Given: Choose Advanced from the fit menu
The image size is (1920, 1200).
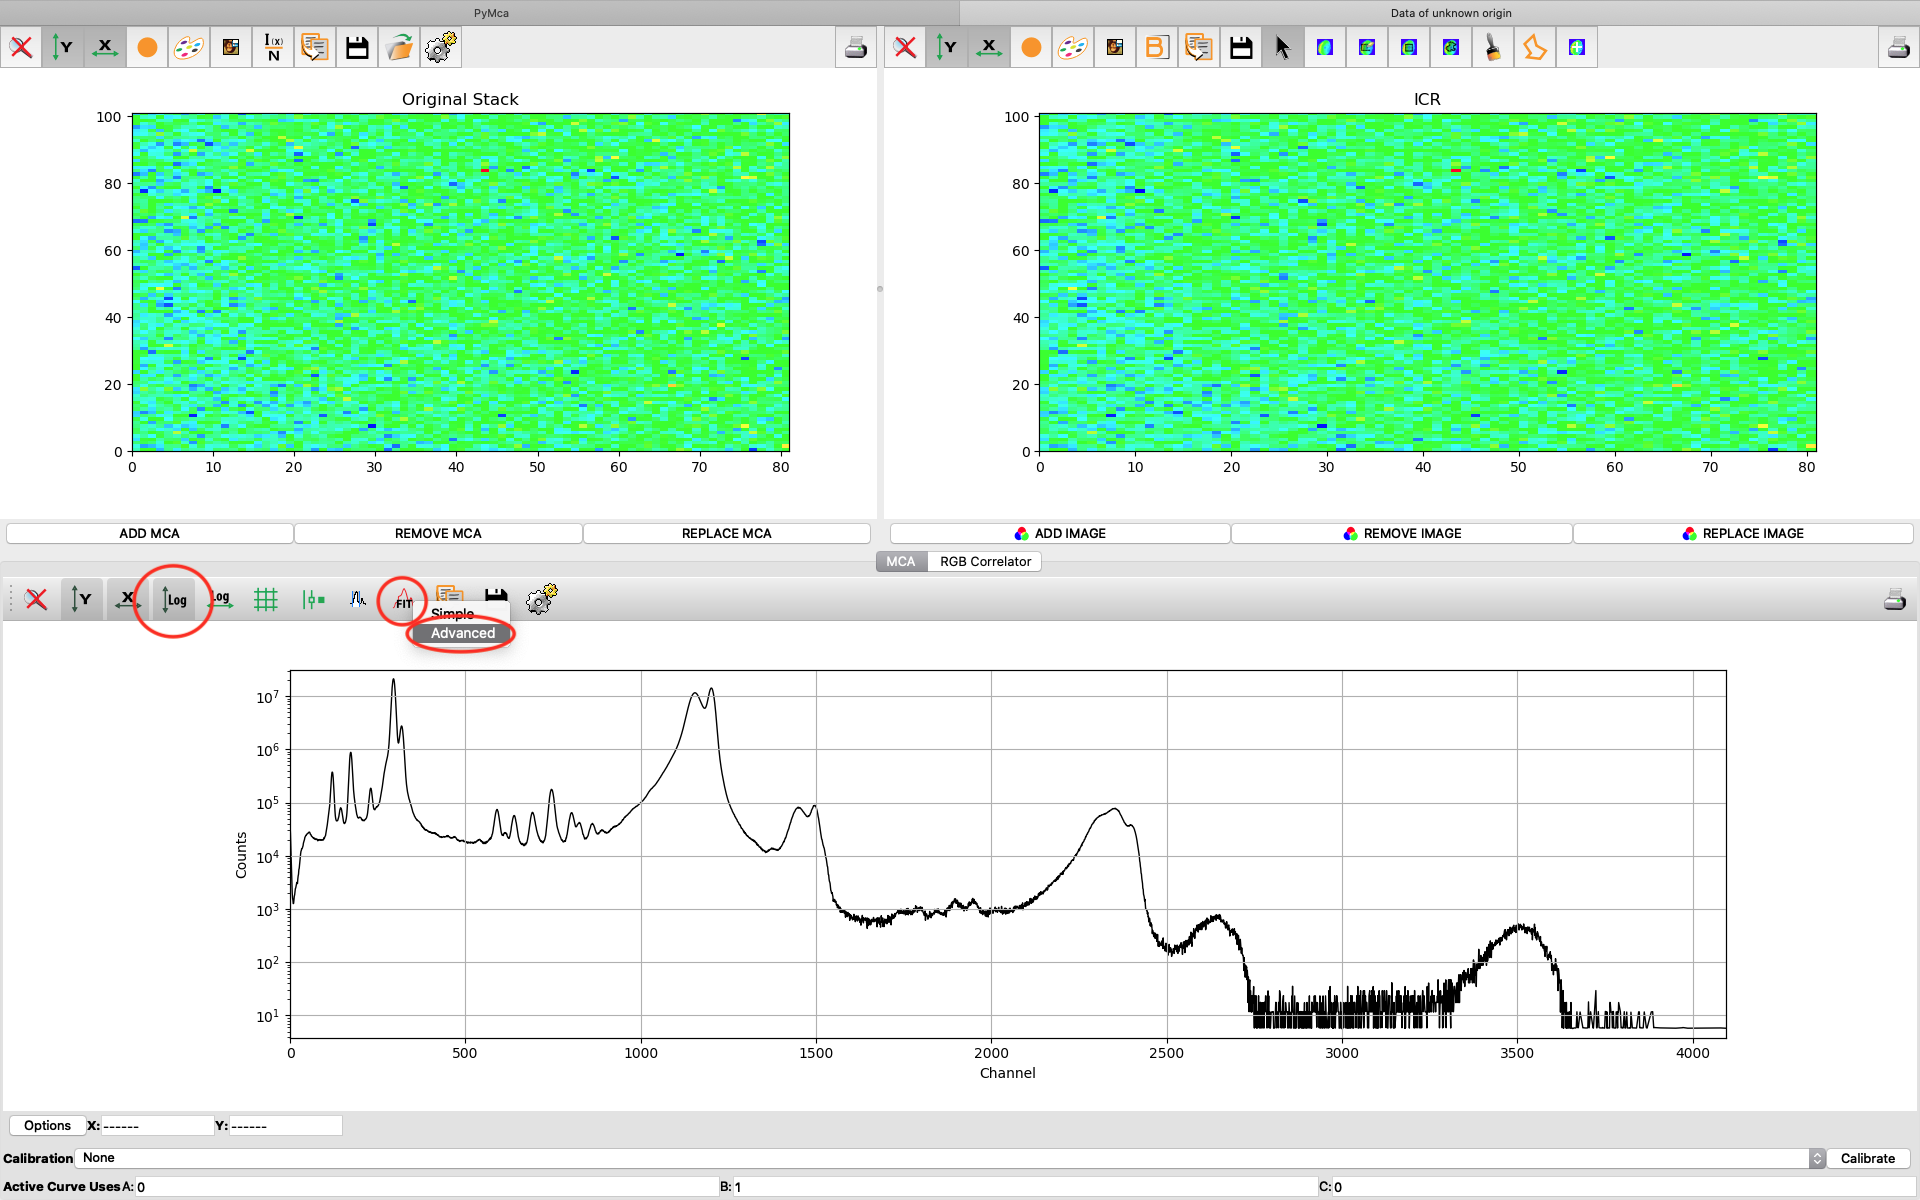Looking at the screenshot, I should coord(462,633).
